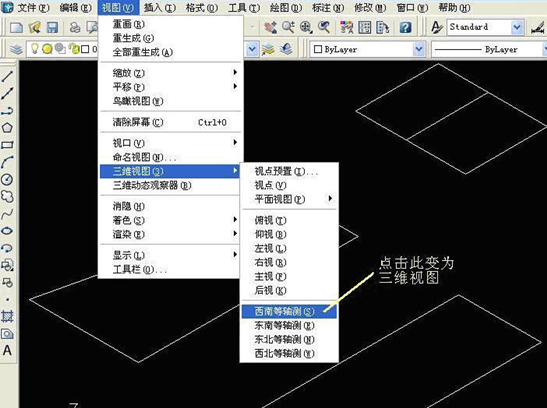Open the Layer Properties Manager icon
The image size is (547, 408).
16,49
